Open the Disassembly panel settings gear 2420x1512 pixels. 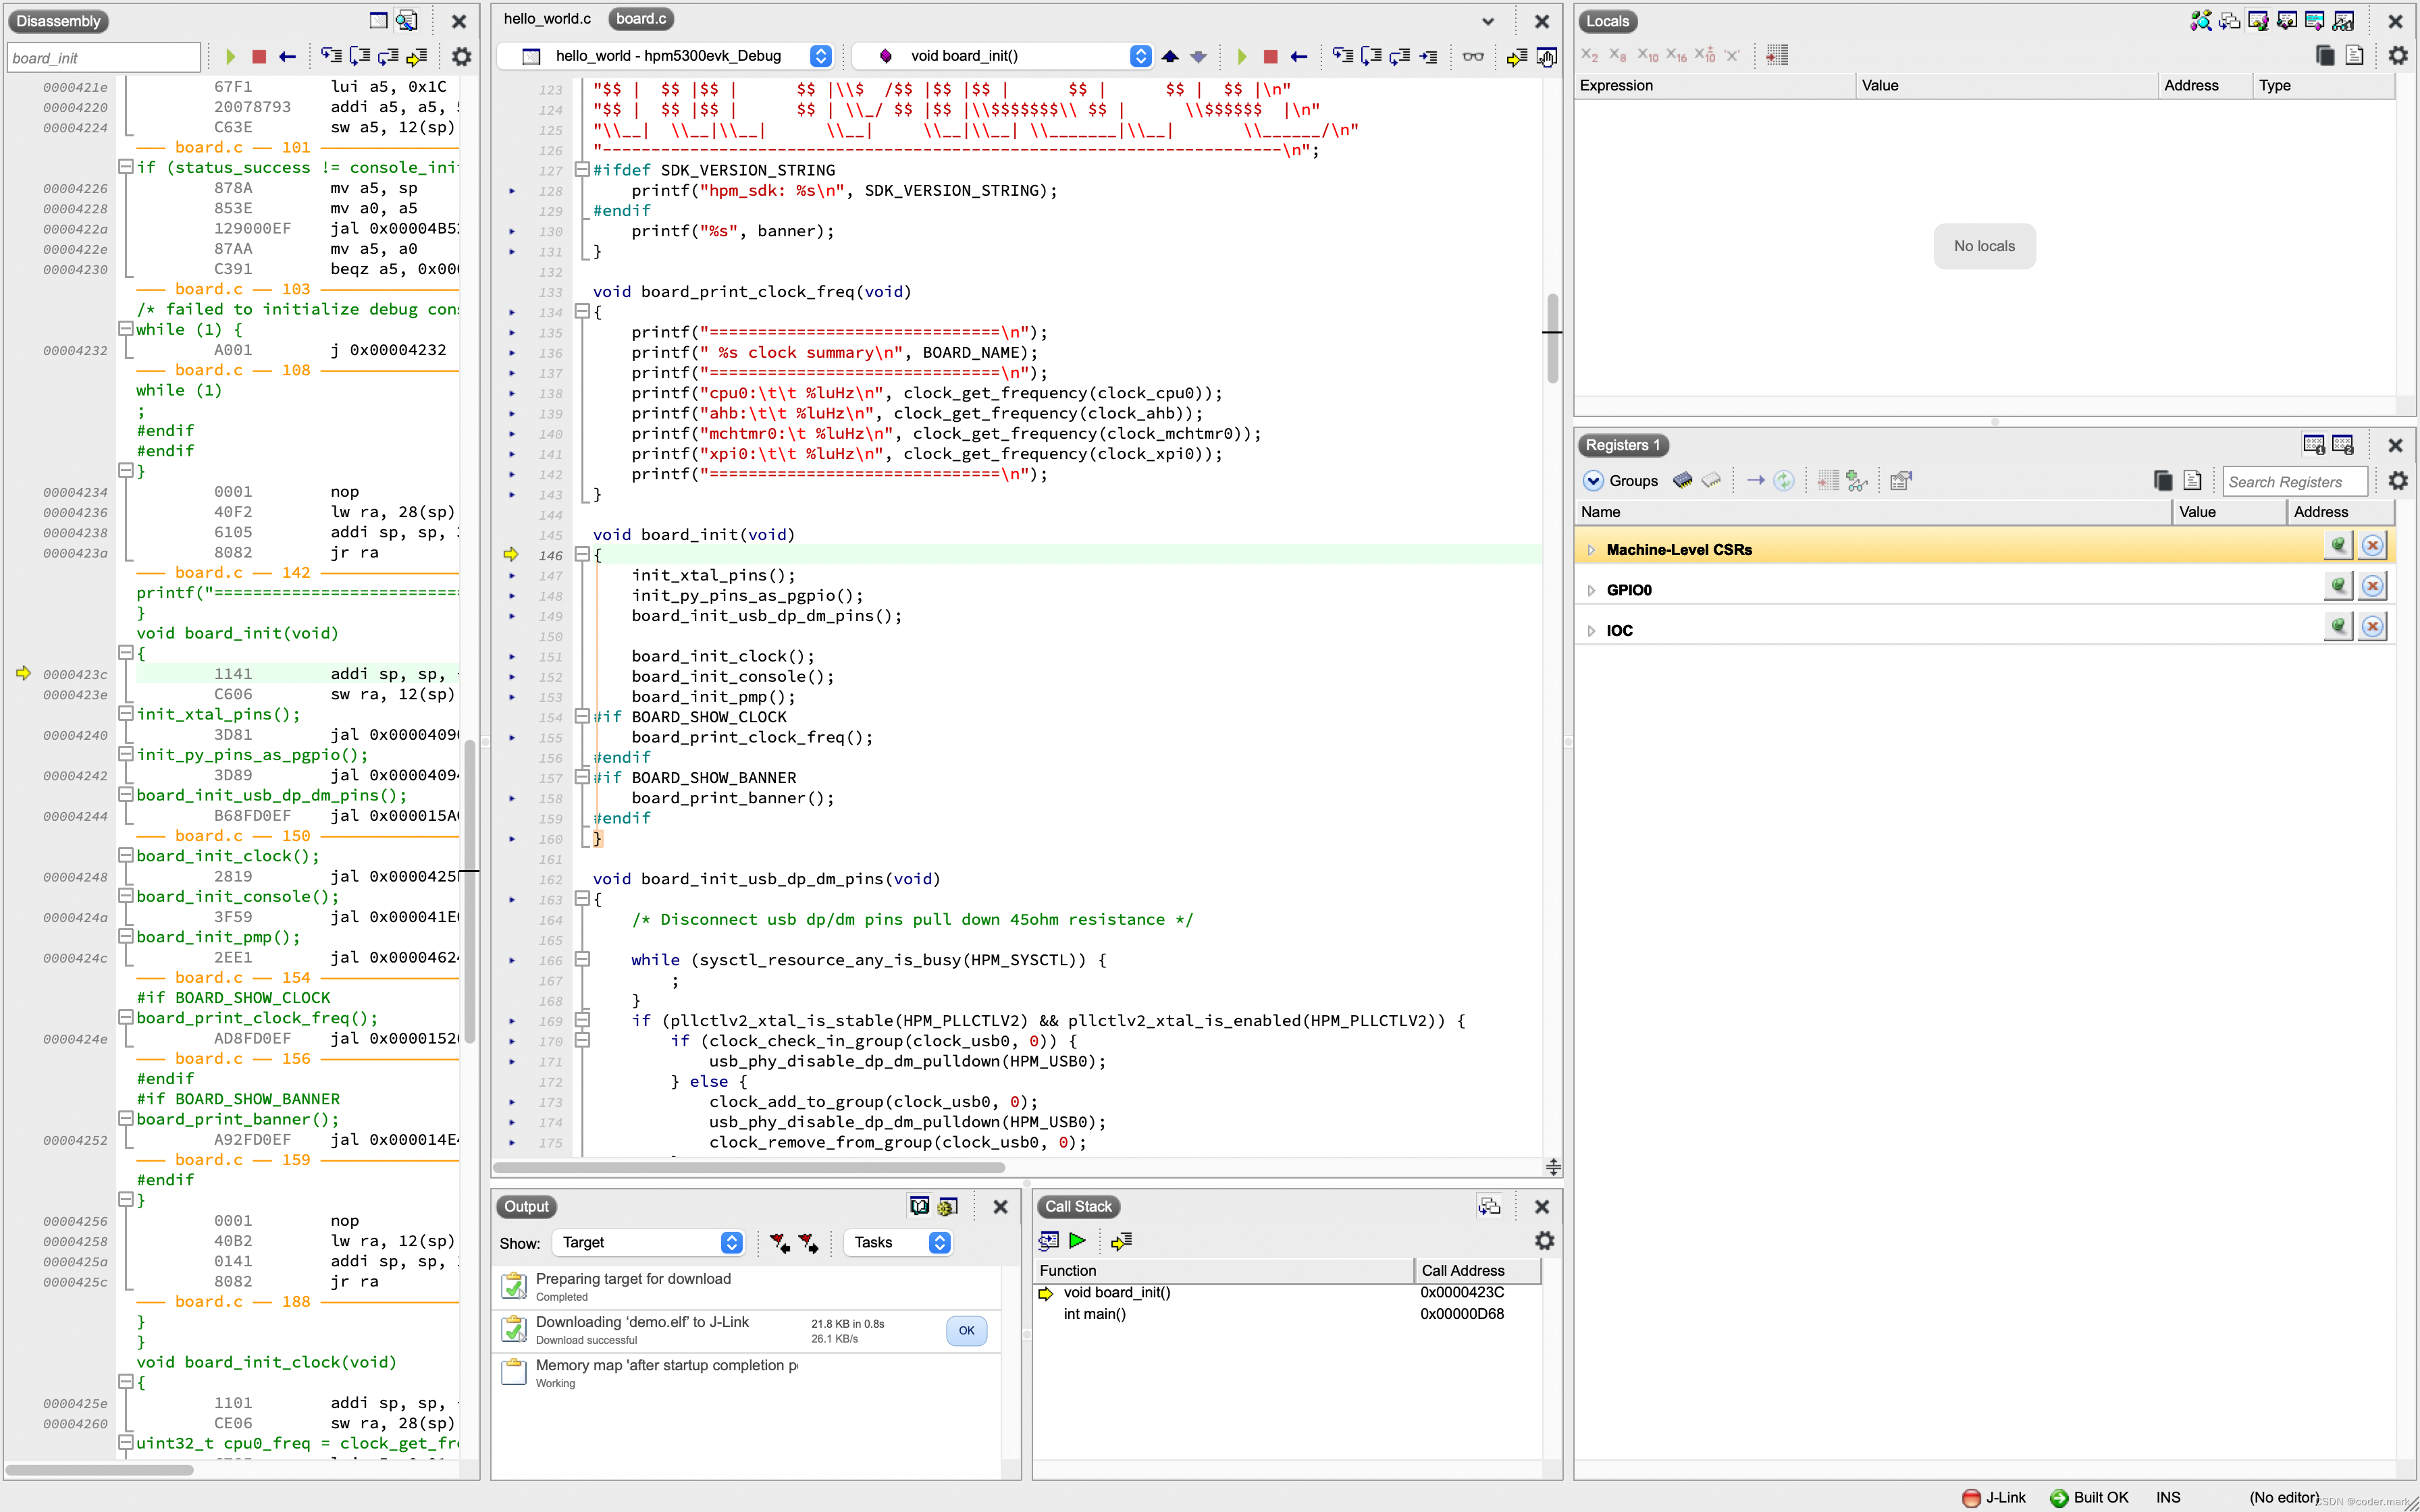461,57
